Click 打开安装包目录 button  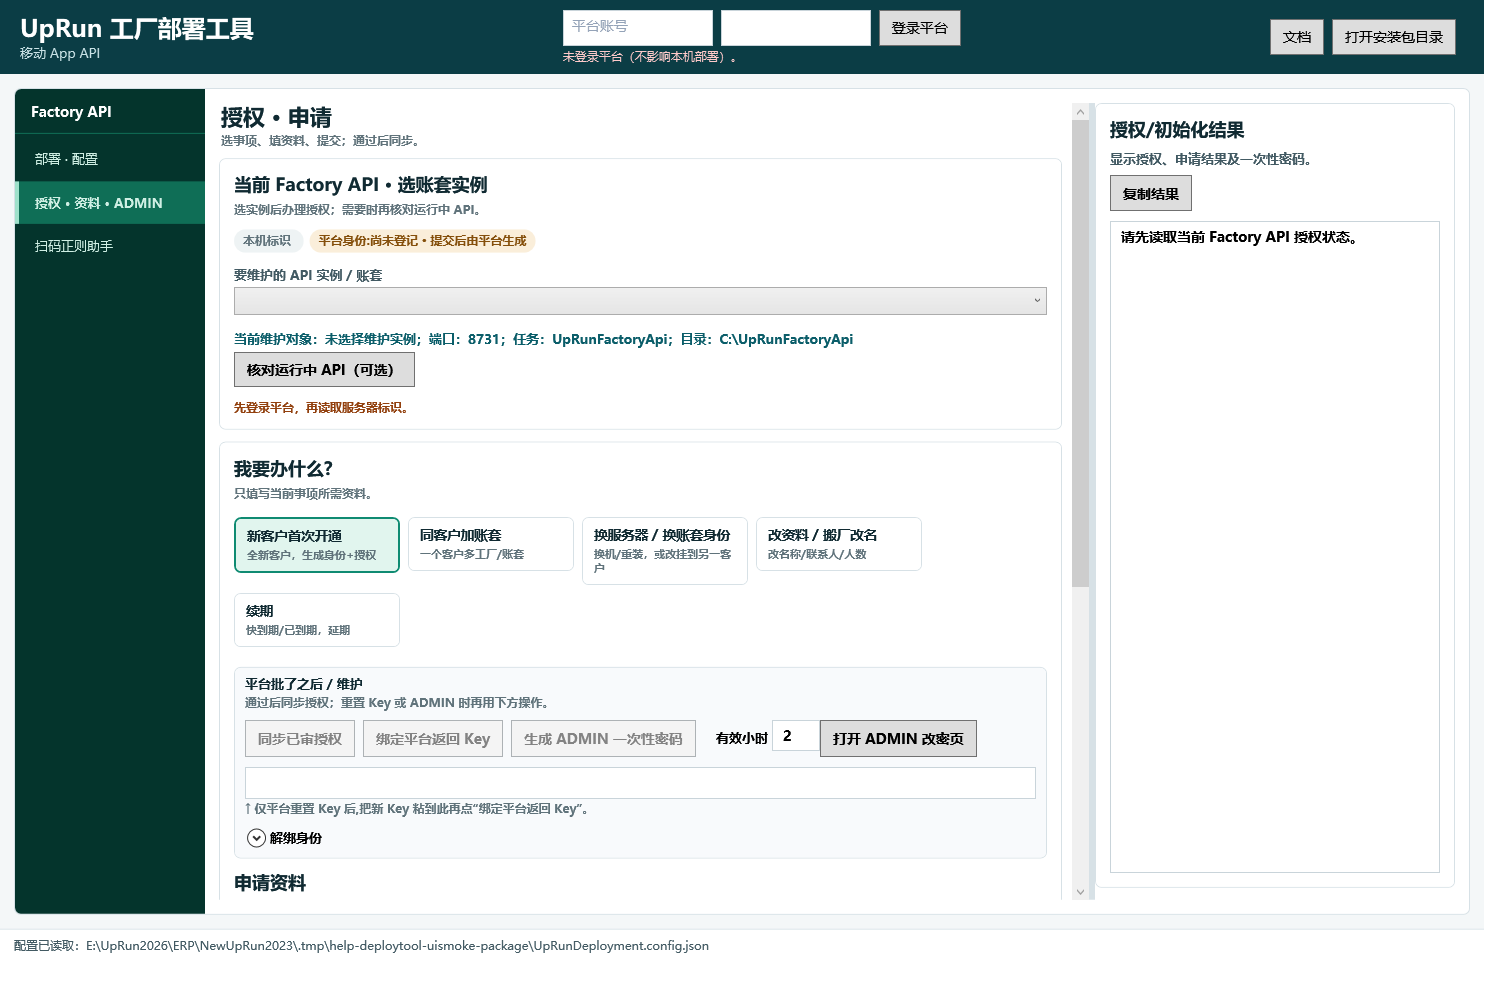1394,37
